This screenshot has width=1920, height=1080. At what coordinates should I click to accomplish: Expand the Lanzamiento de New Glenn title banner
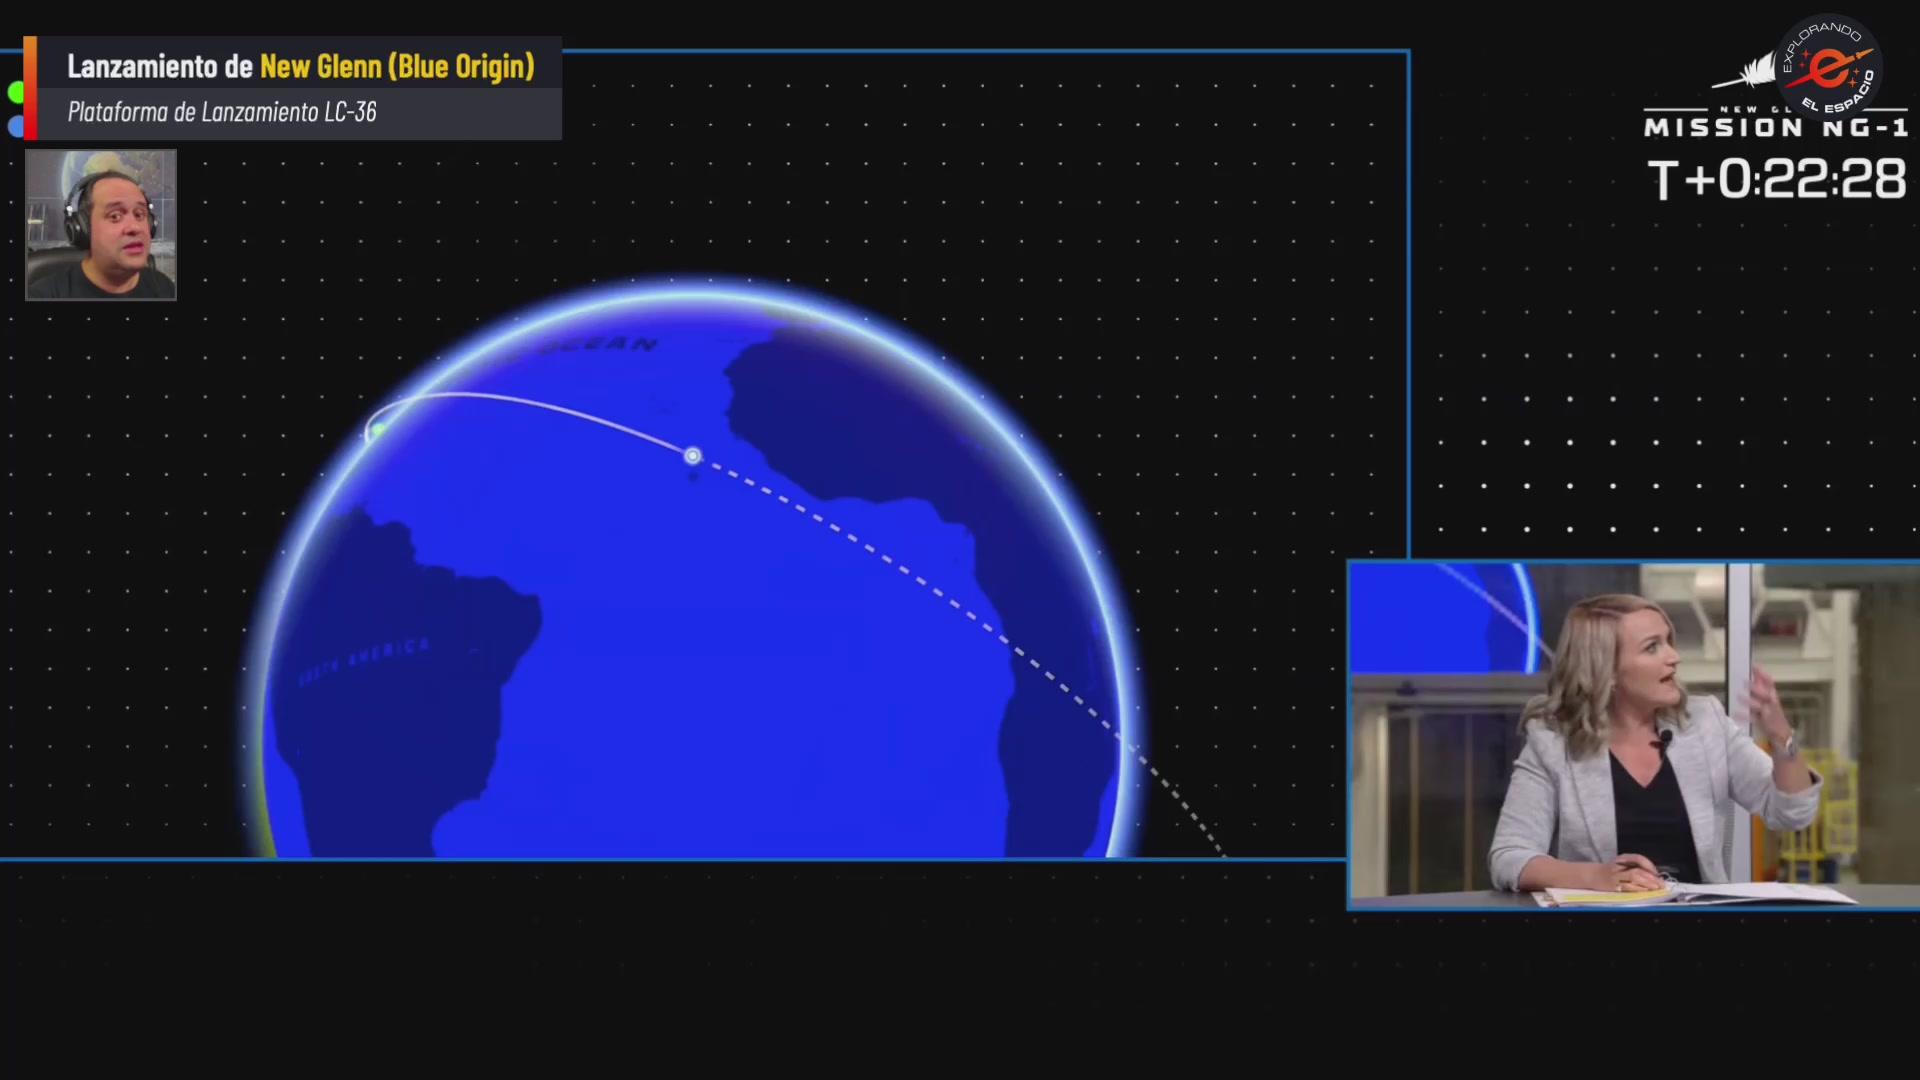click(300, 67)
